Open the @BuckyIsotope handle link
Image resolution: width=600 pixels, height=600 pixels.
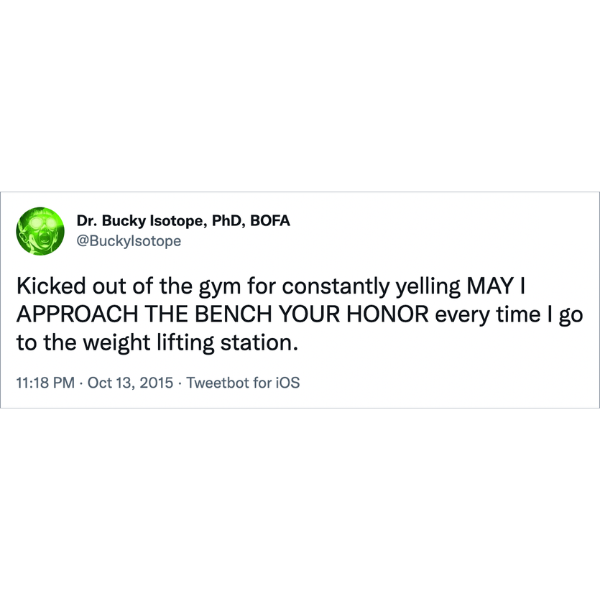coord(129,241)
